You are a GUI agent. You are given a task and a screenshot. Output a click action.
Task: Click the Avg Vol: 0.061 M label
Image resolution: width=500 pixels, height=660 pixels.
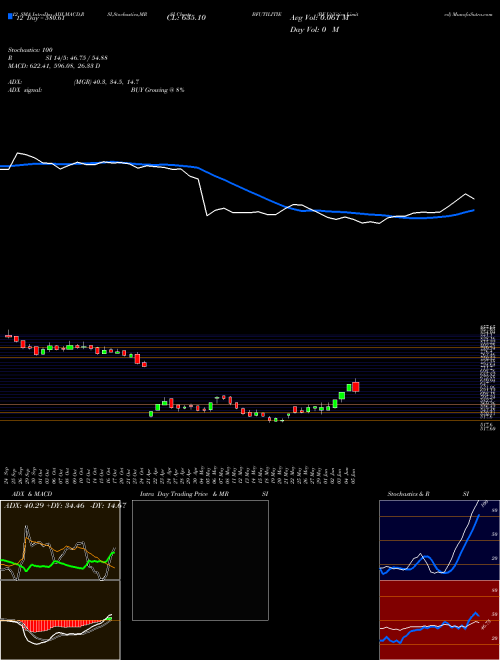(x=319, y=18)
